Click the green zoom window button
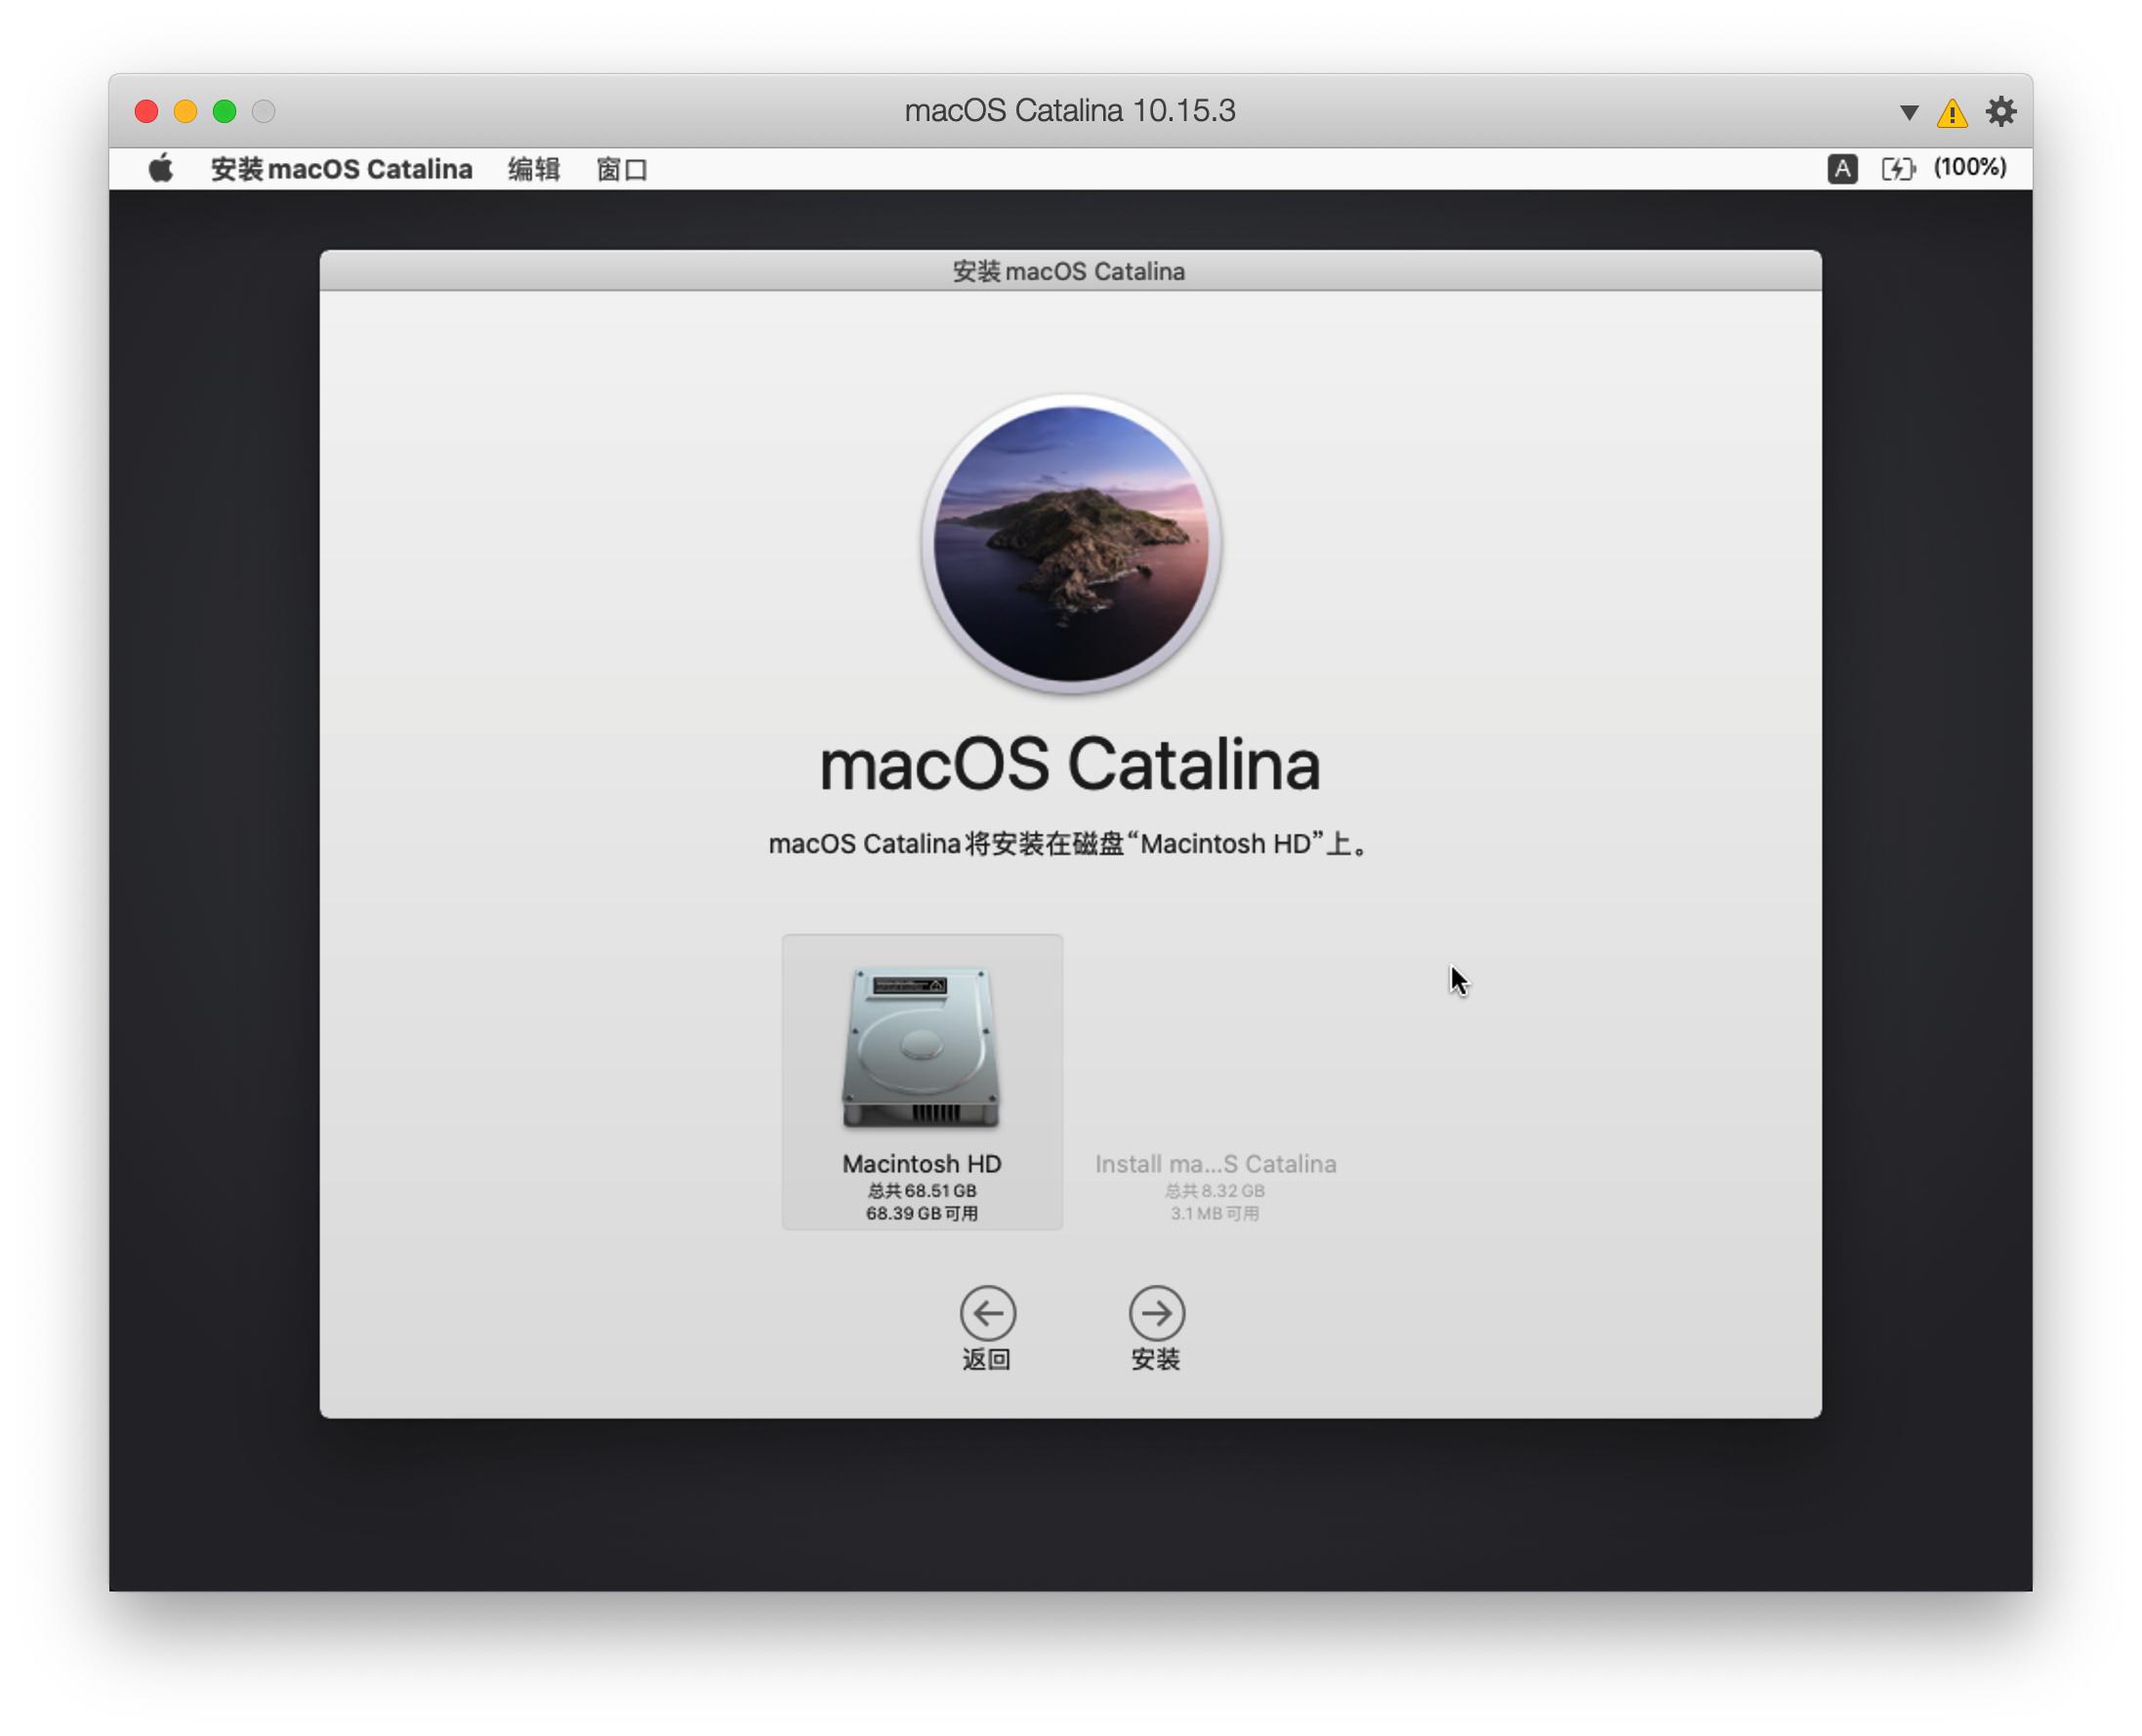This screenshot has height=1736, width=2142. [225, 111]
